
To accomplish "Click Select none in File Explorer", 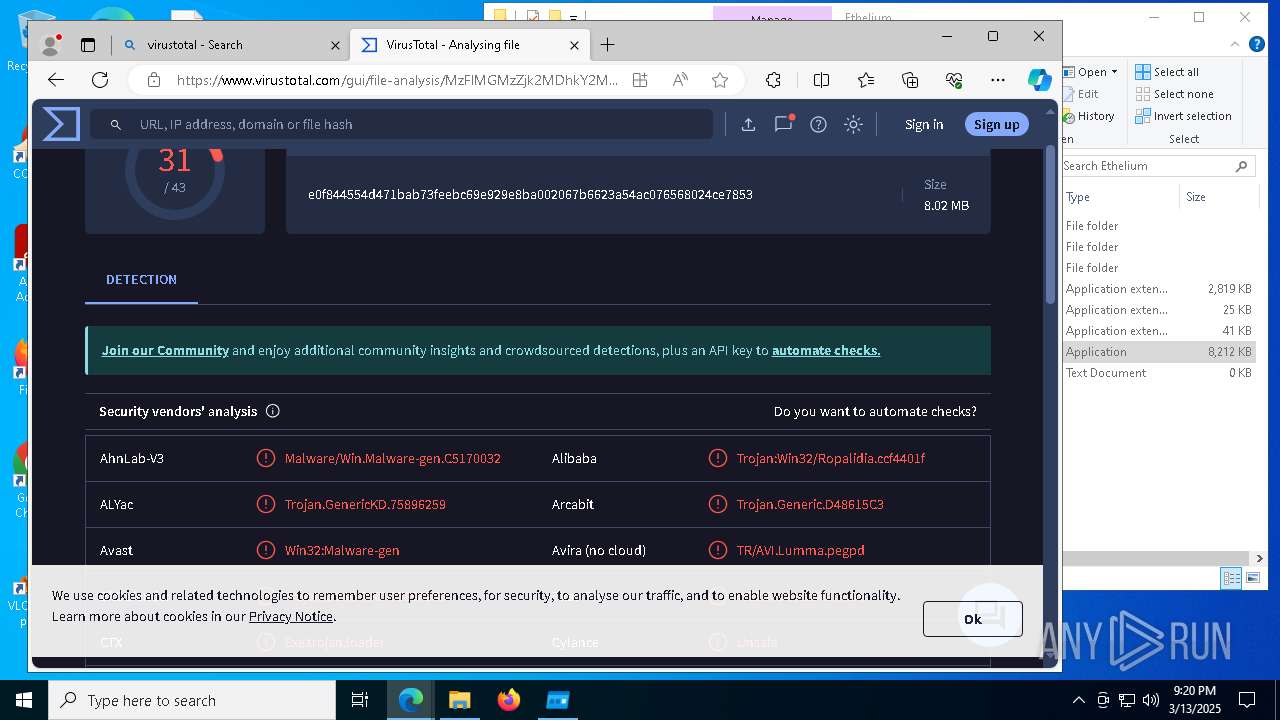I will coord(1174,94).
